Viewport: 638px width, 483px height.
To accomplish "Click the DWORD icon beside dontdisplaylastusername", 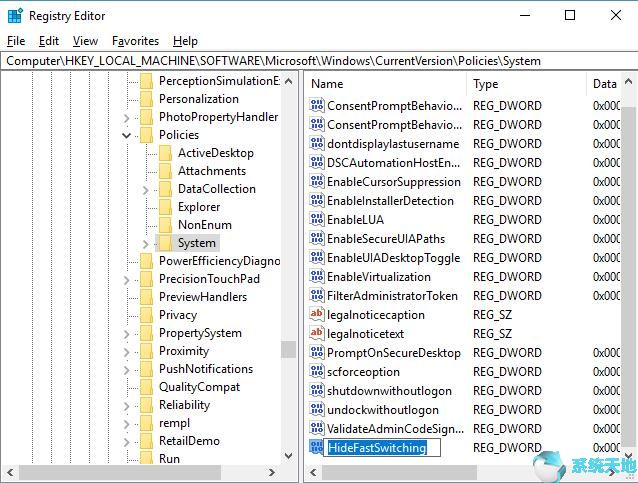I will tap(317, 144).
